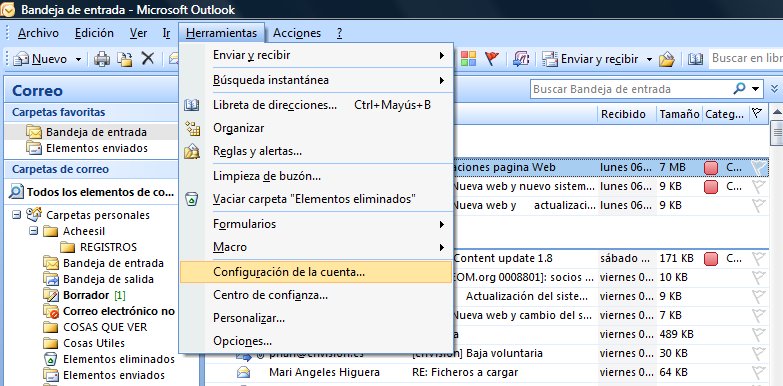Image resolution: width=783 pixels, height=386 pixels.
Task: Click the flag status column header icon
Action: pyautogui.click(x=757, y=113)
